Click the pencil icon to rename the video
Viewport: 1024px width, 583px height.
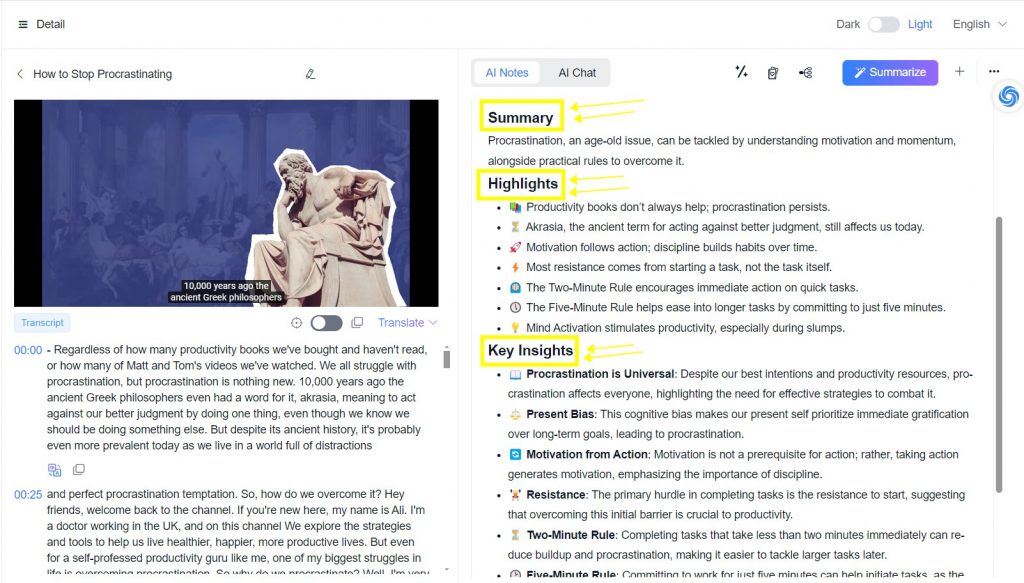tap(310, 74)
